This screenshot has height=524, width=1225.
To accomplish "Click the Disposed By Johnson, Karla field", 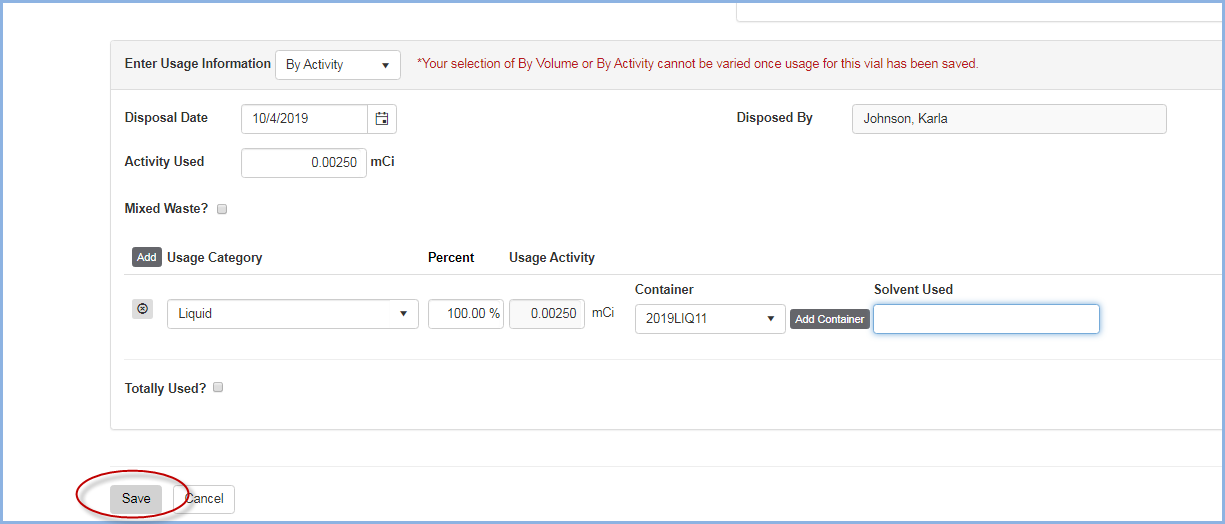I will [x=1009, y=119].
